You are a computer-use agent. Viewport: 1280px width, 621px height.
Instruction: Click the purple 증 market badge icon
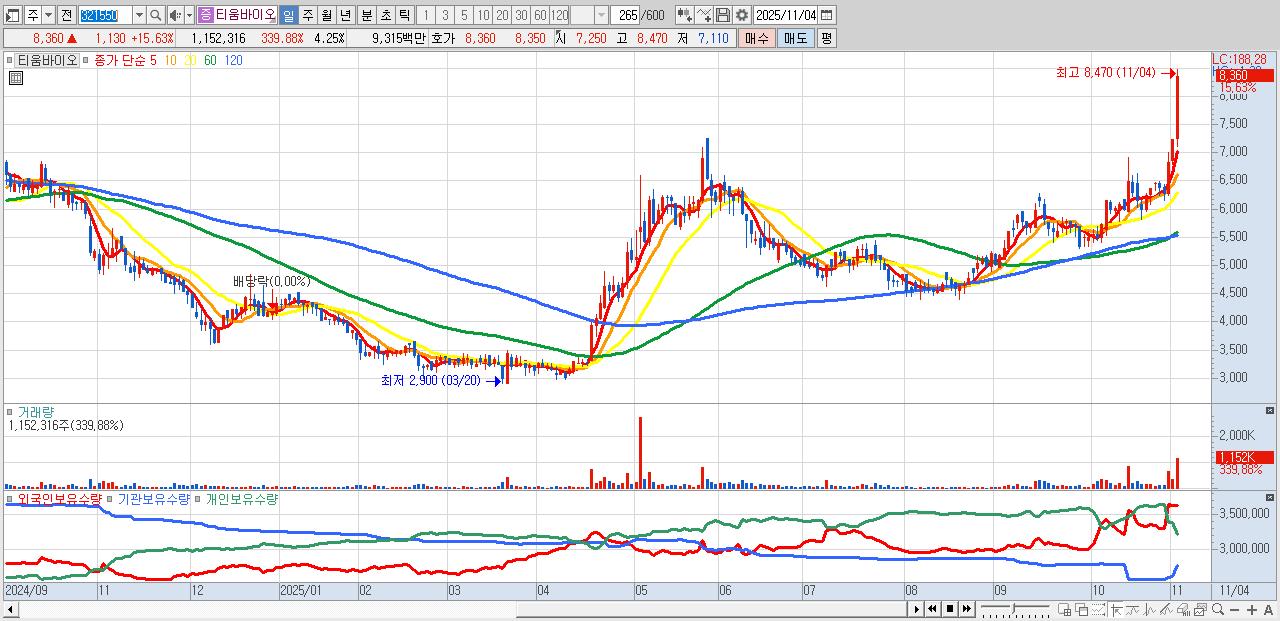click(204, 15)
